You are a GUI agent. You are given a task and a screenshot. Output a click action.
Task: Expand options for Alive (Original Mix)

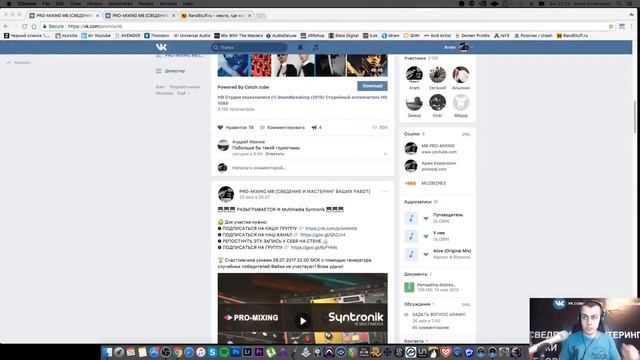coord(426,254)
